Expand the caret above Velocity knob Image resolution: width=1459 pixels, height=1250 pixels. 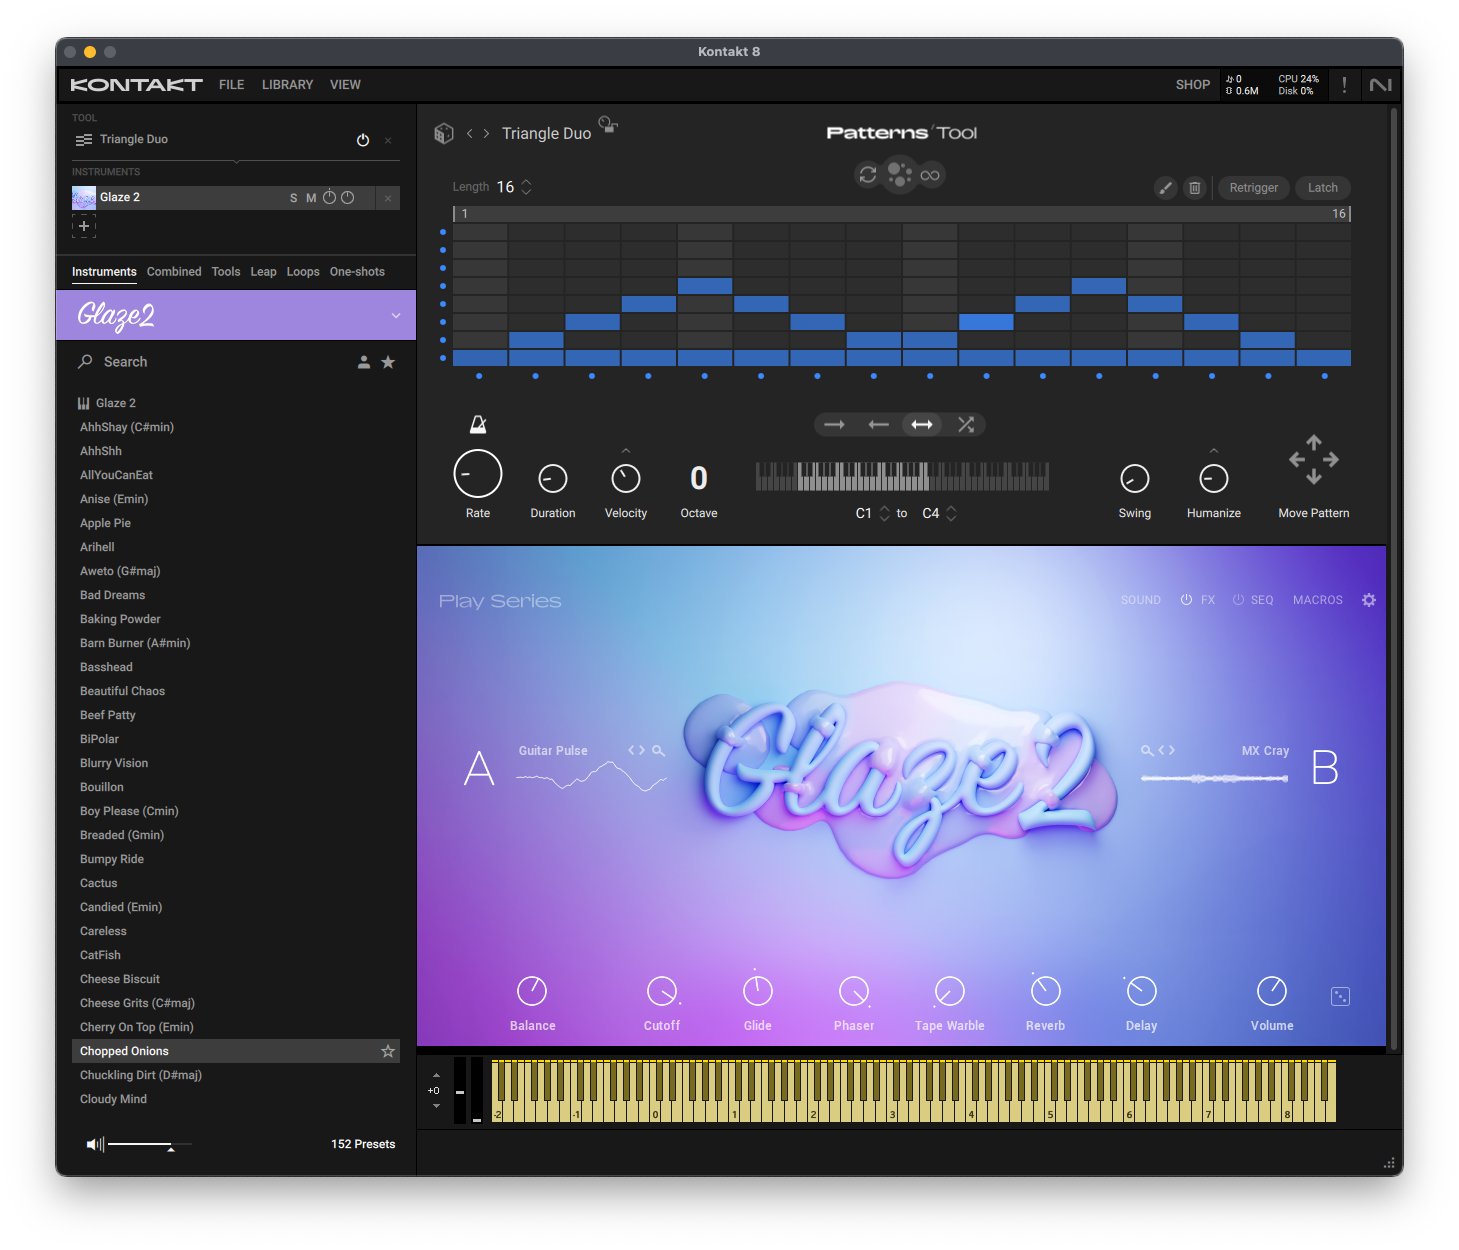click(x=626, y=451)
